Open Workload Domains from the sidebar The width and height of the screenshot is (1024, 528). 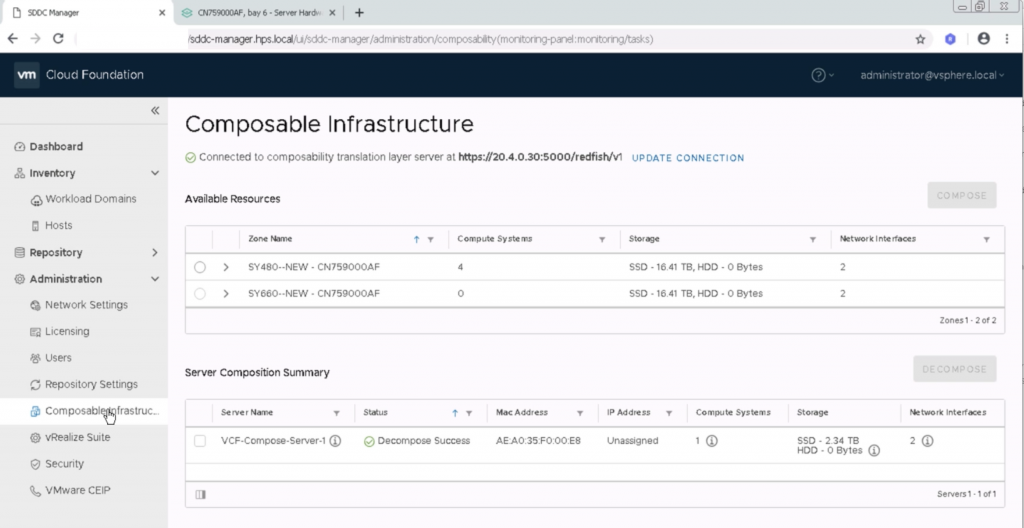tap(91, 199)
